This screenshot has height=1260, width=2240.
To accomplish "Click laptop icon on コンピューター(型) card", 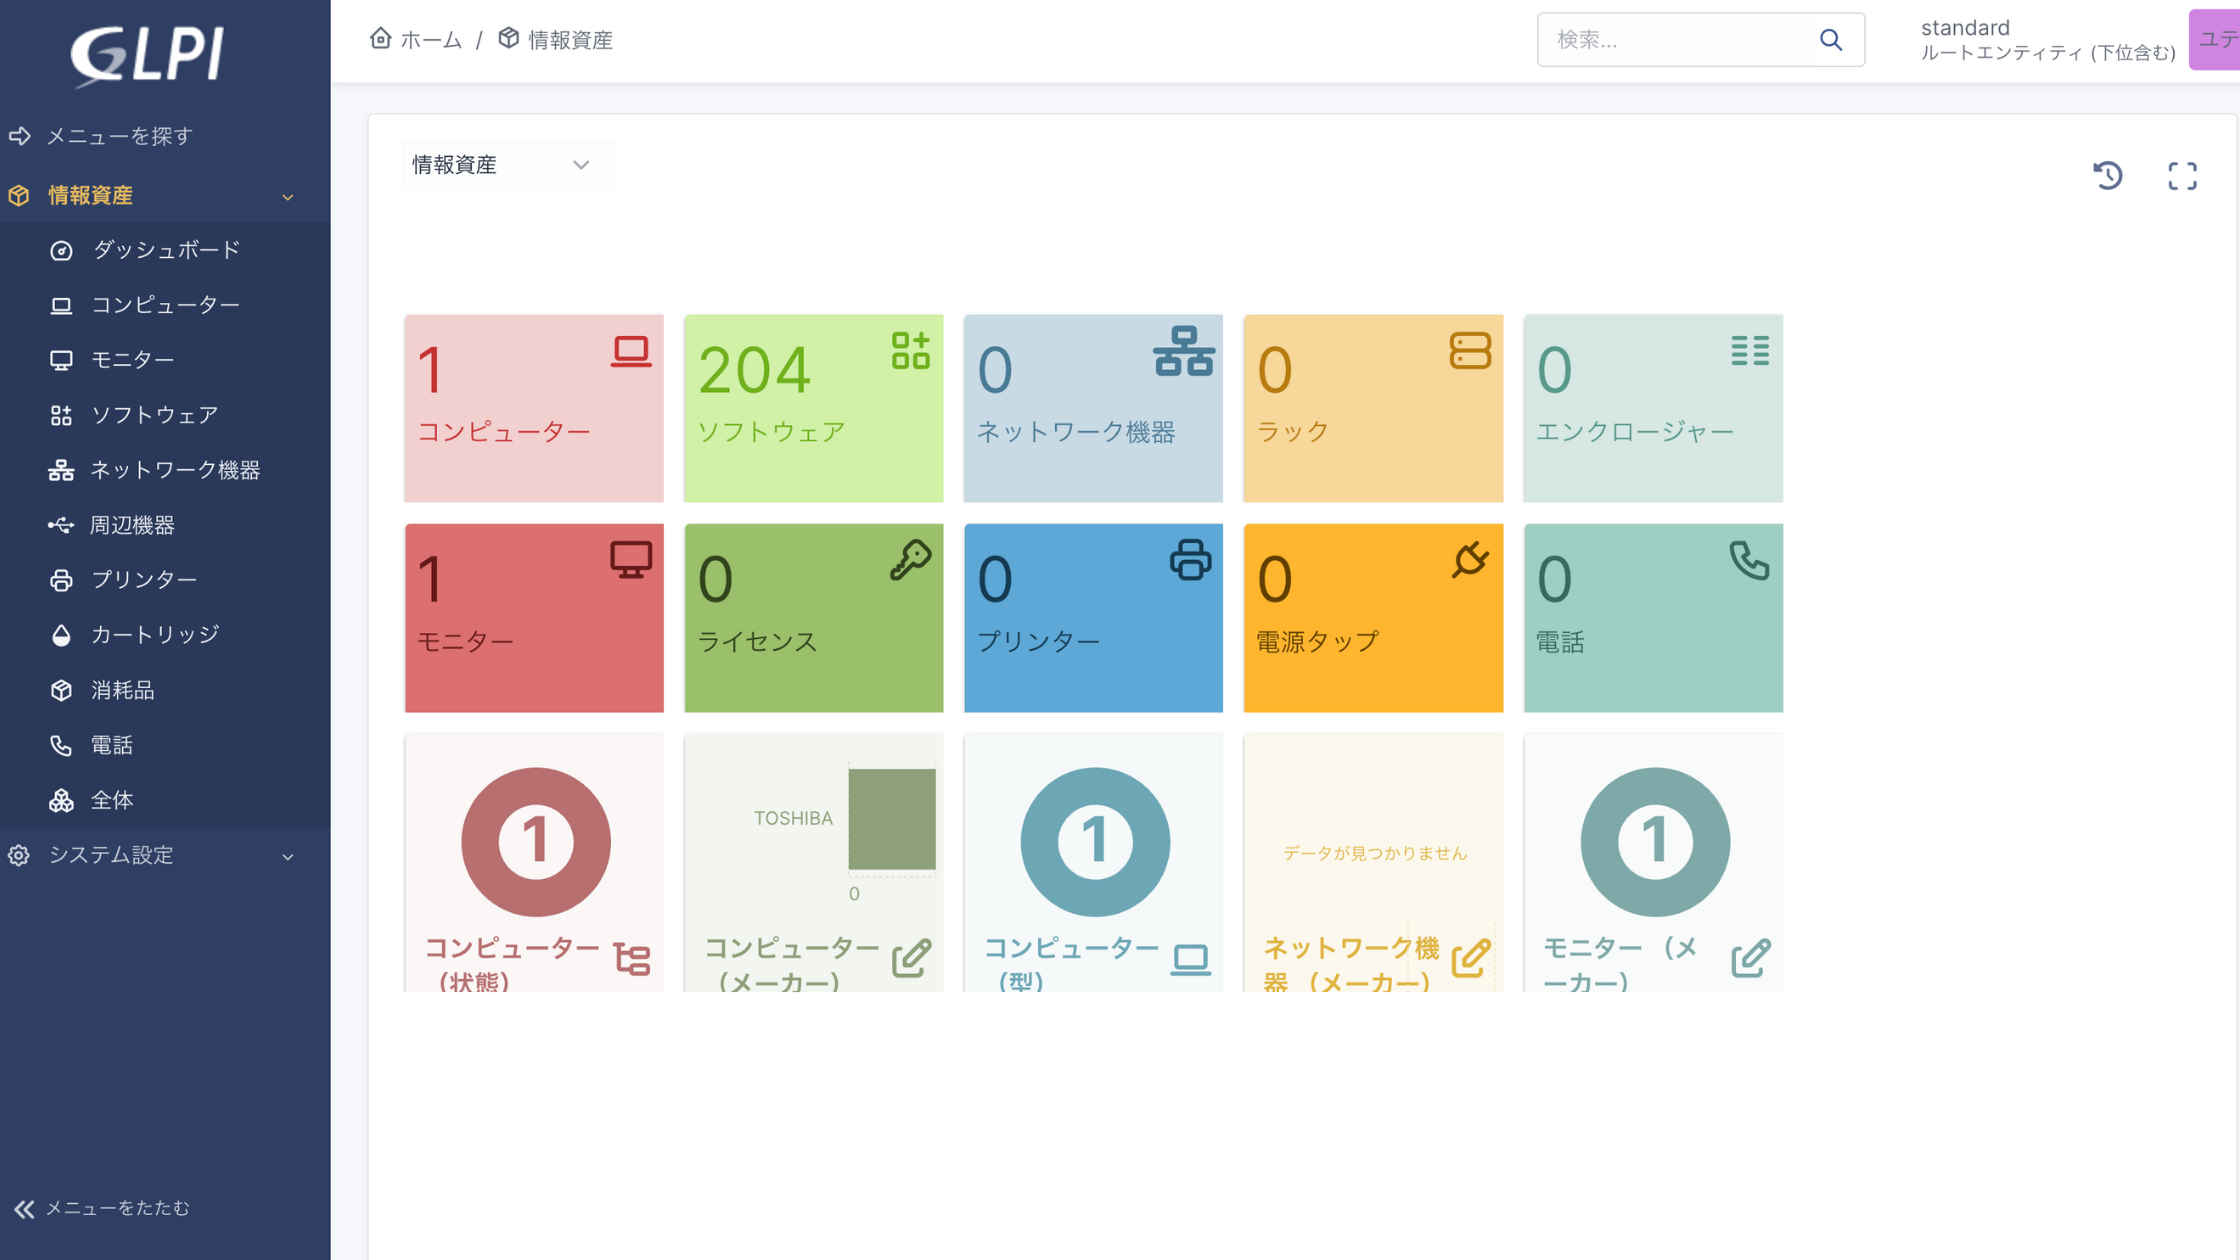I will pos(1191,959).
